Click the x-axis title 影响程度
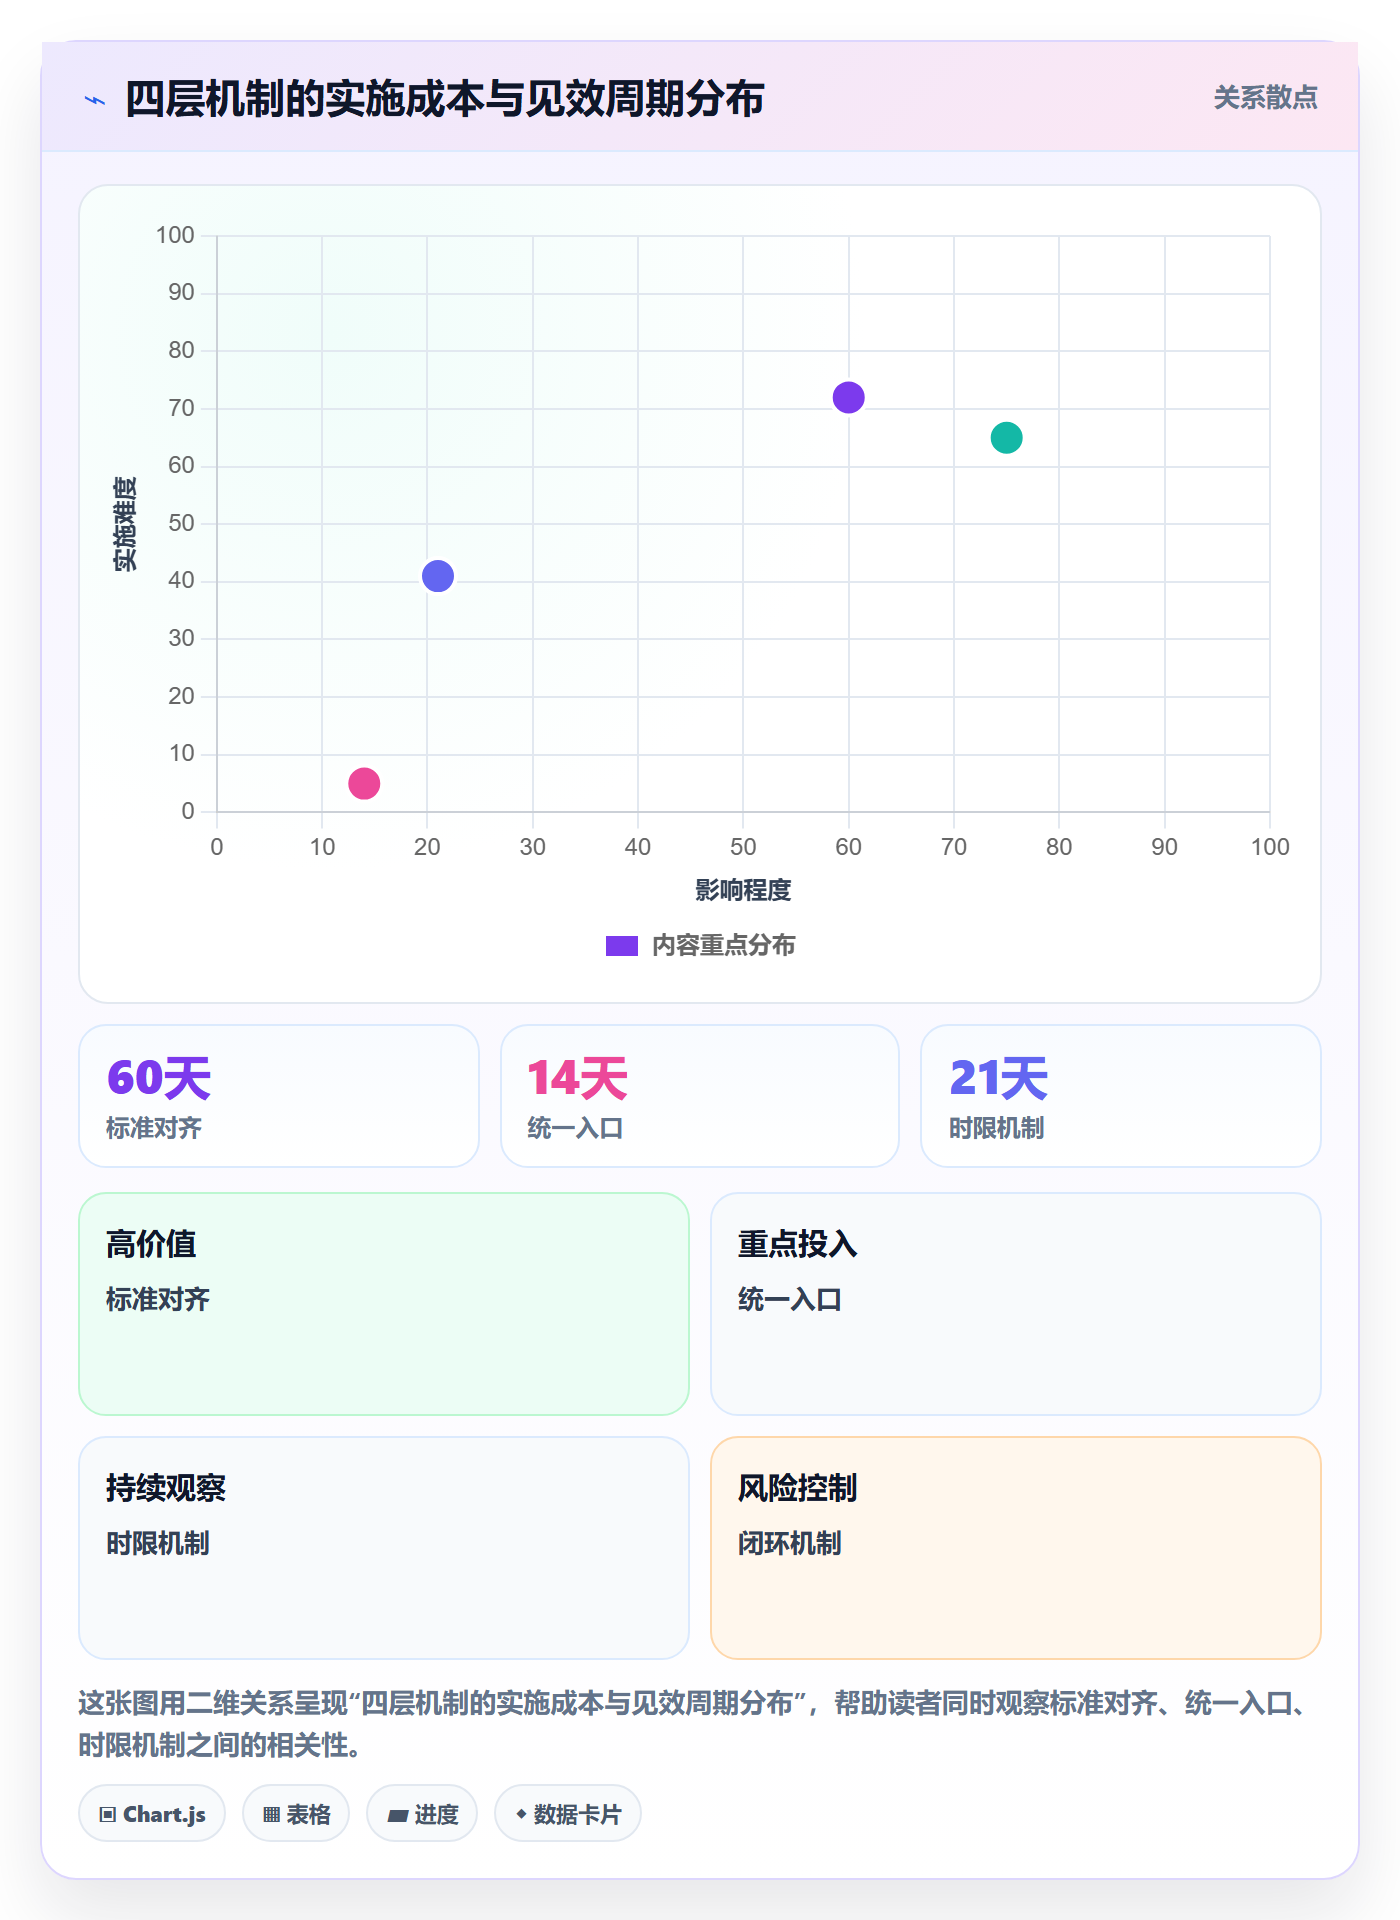 pyautogui.click(x=743, y=890)
